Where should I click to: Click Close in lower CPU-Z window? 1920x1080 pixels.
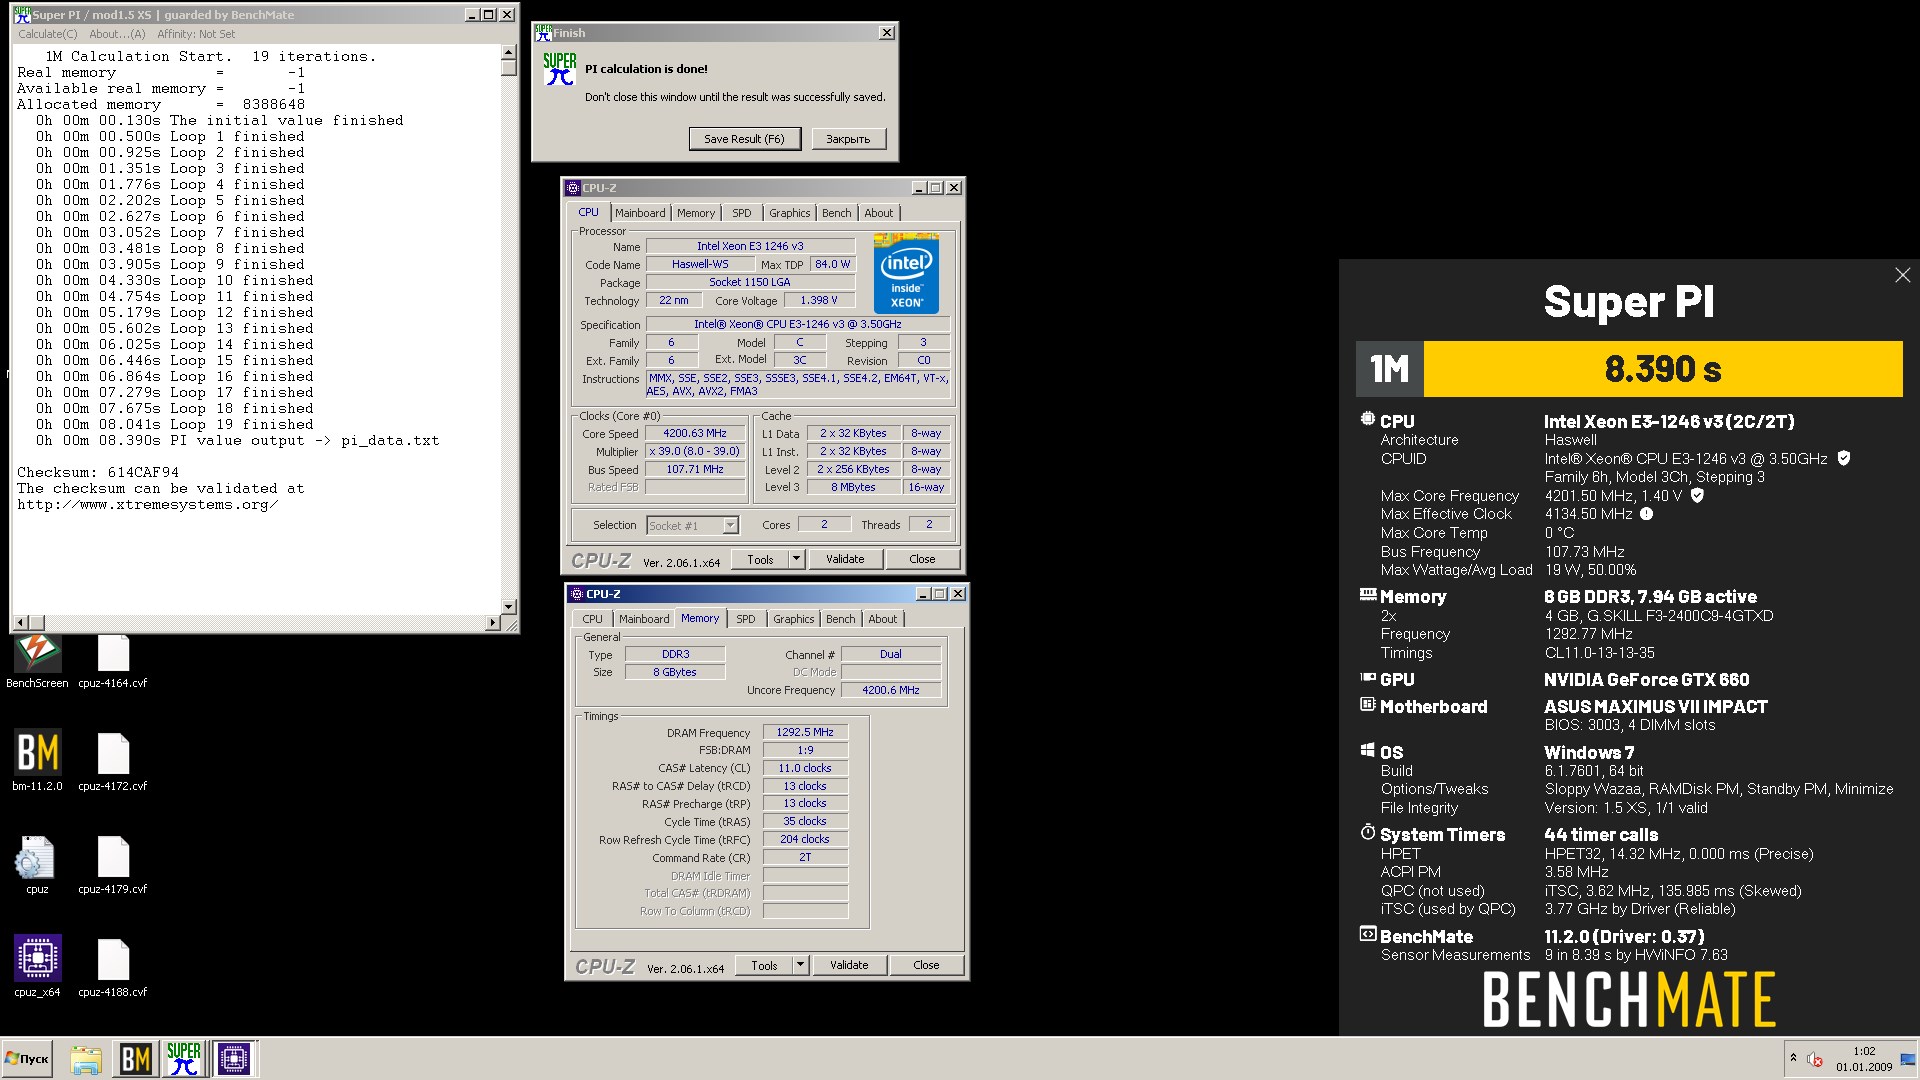click(x=926, y=966)
